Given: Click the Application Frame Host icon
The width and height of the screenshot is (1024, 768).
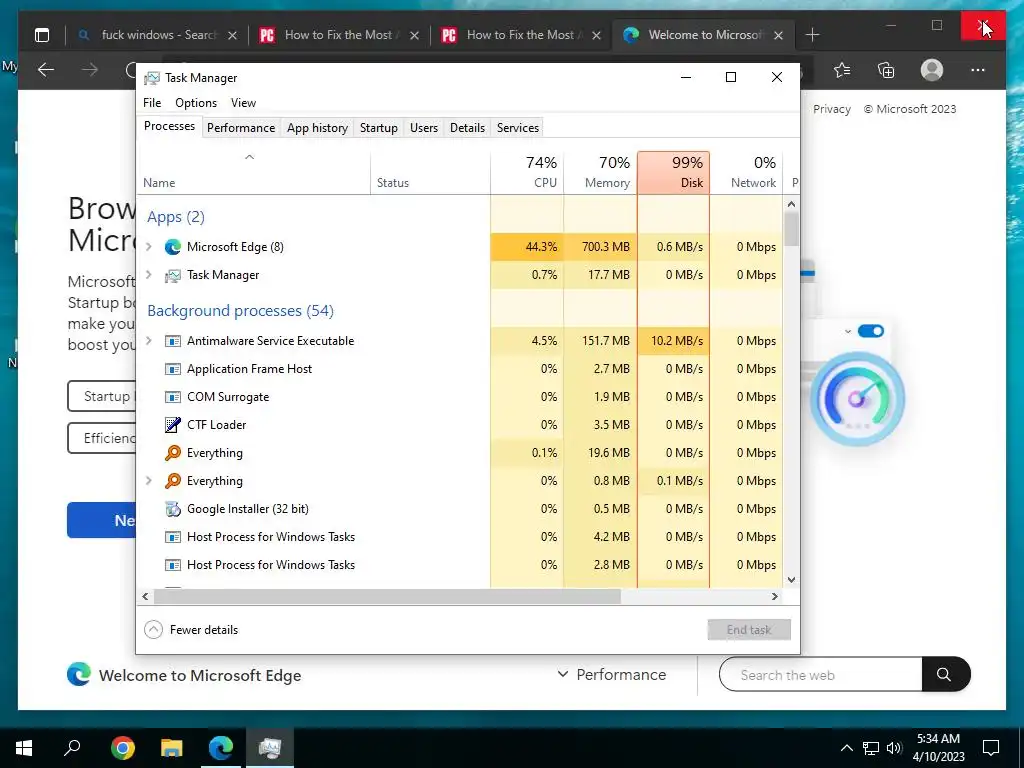Looking at the screenshot, I should (x=172, y=369).
